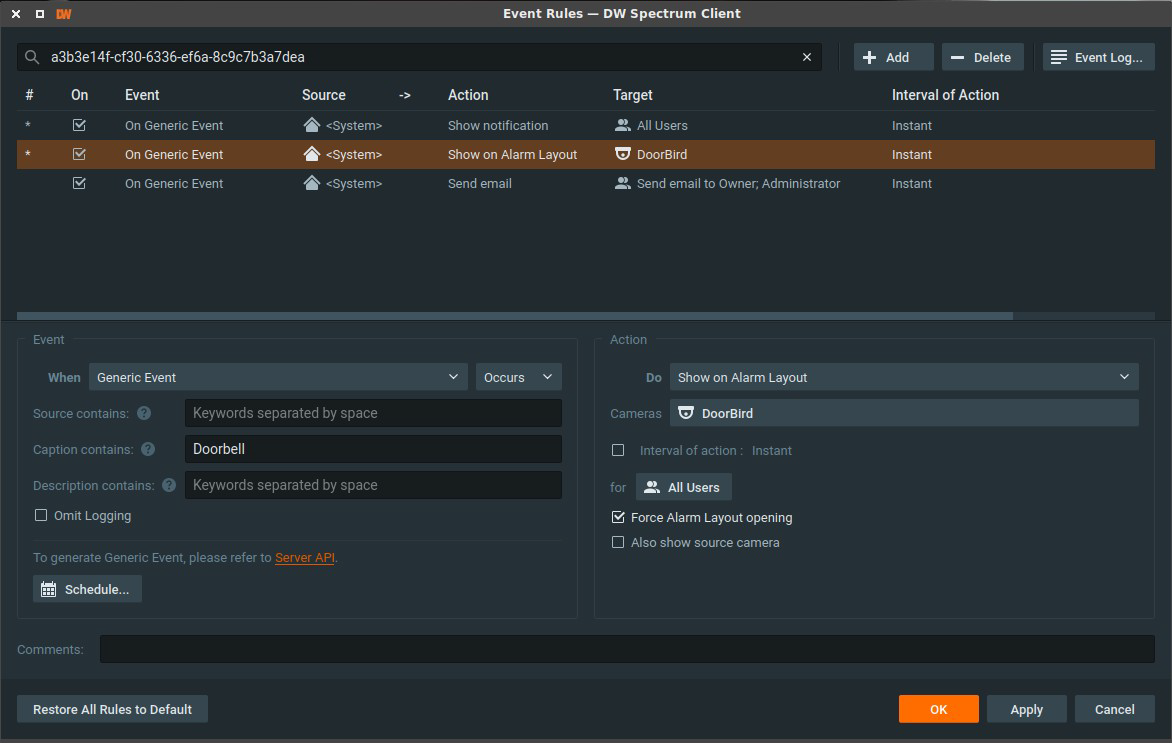Focus the Source contains input field

(374, 413)
